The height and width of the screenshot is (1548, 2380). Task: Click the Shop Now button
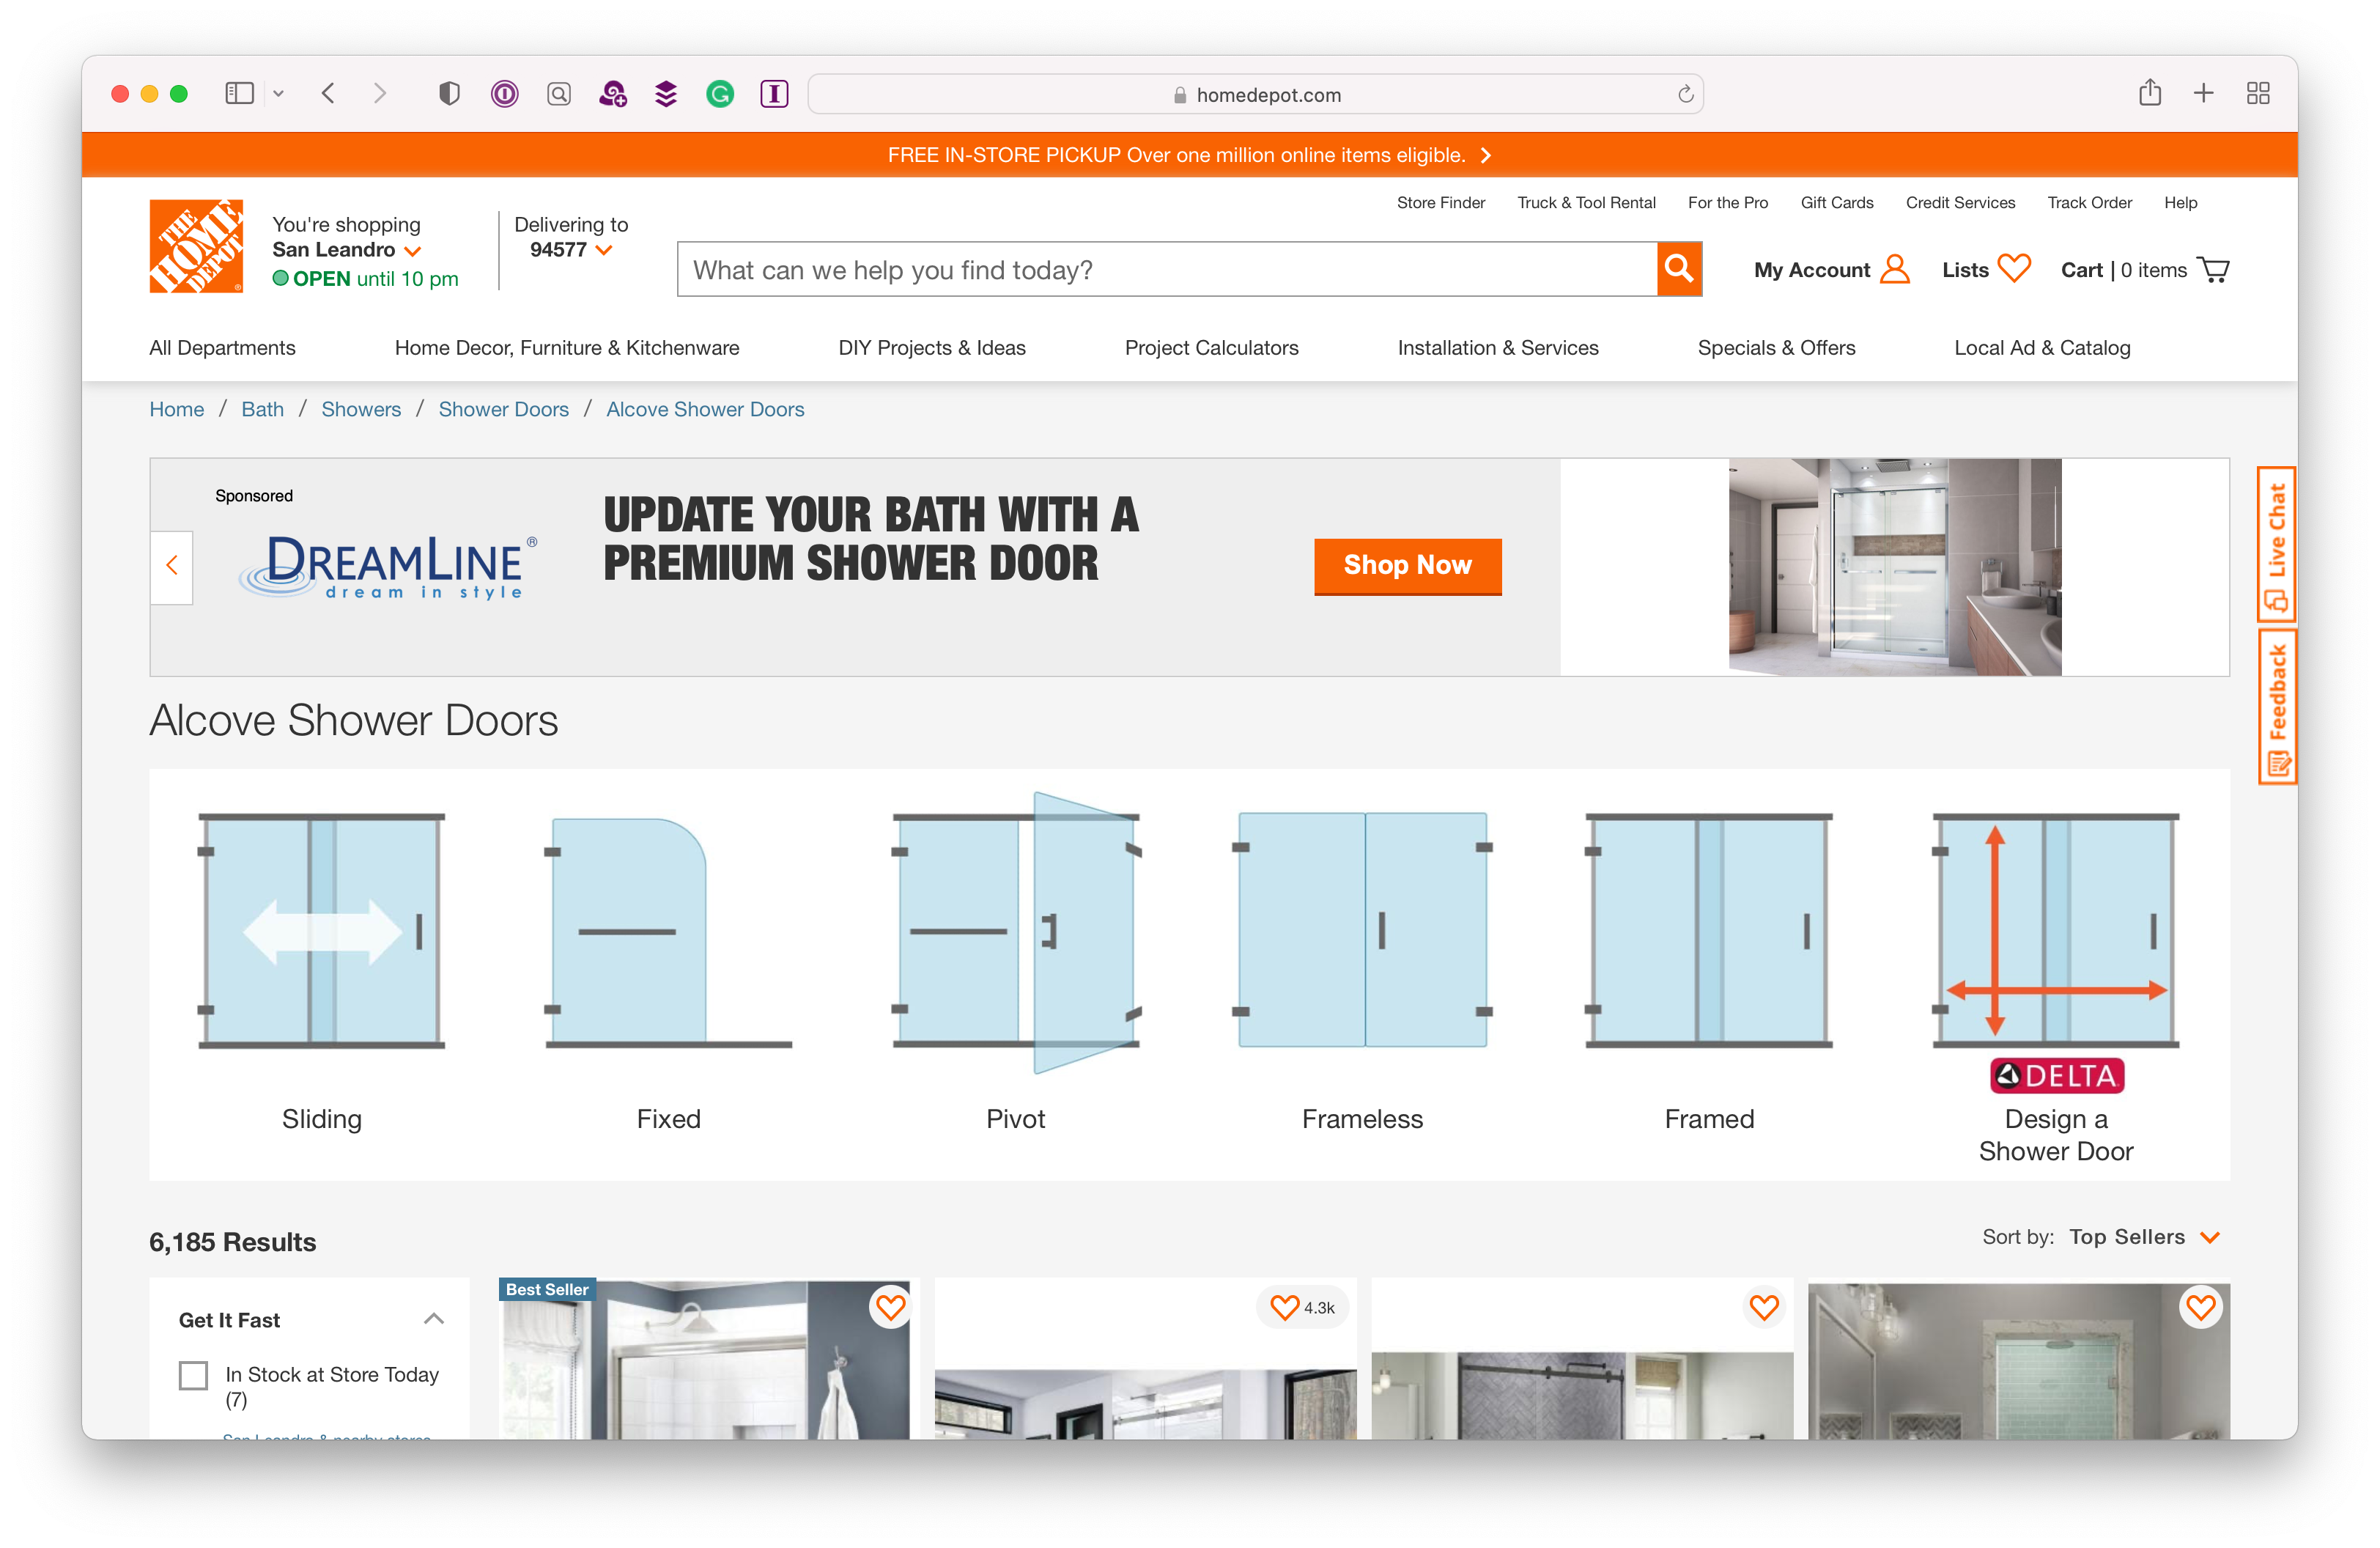1407,566
